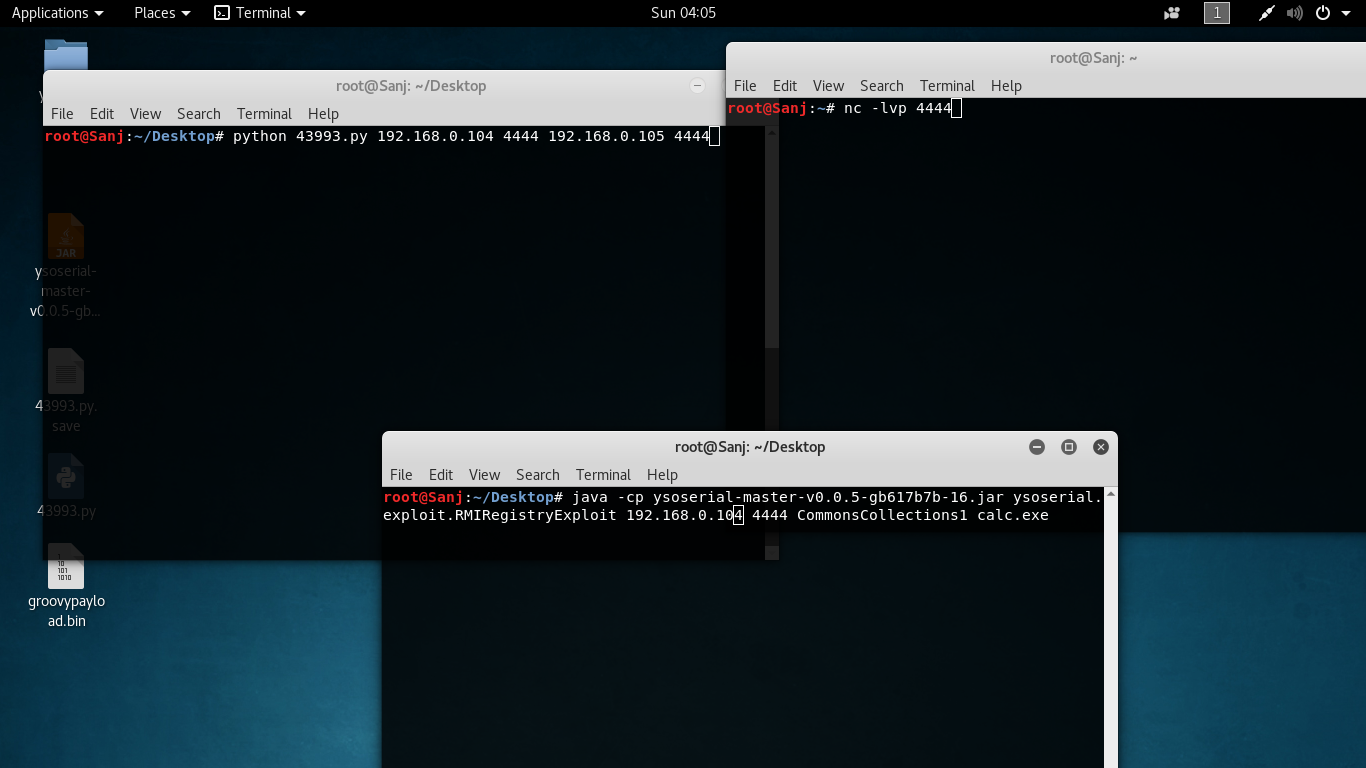Open Terminal menu in python terminal window

coord(264,114)
